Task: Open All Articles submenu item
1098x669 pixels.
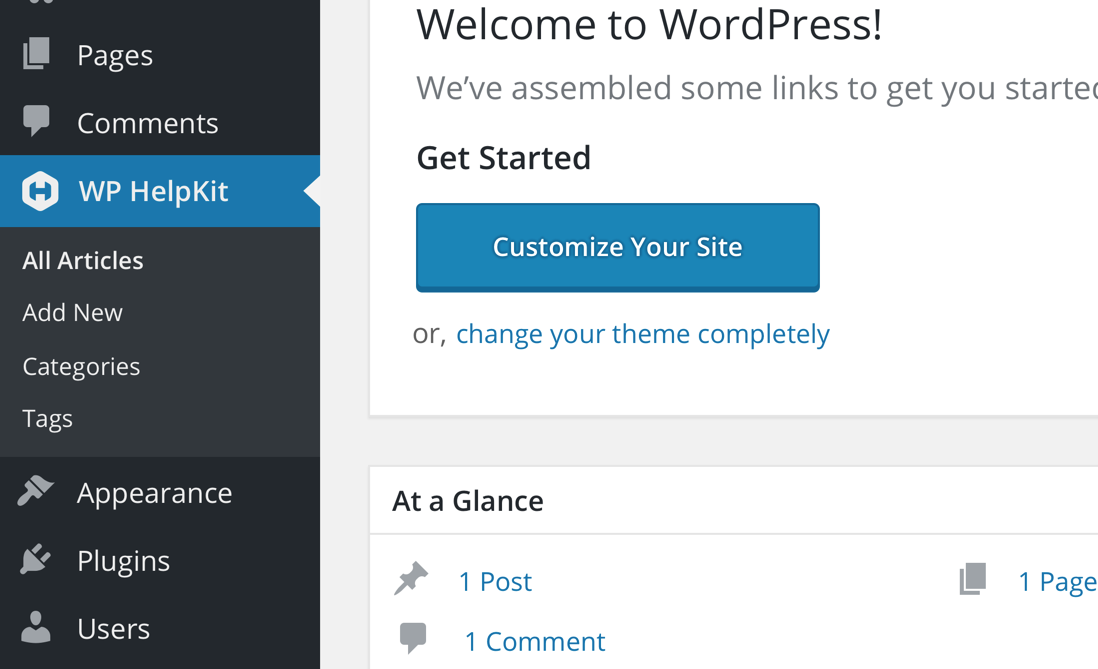Action: (83, 261)
